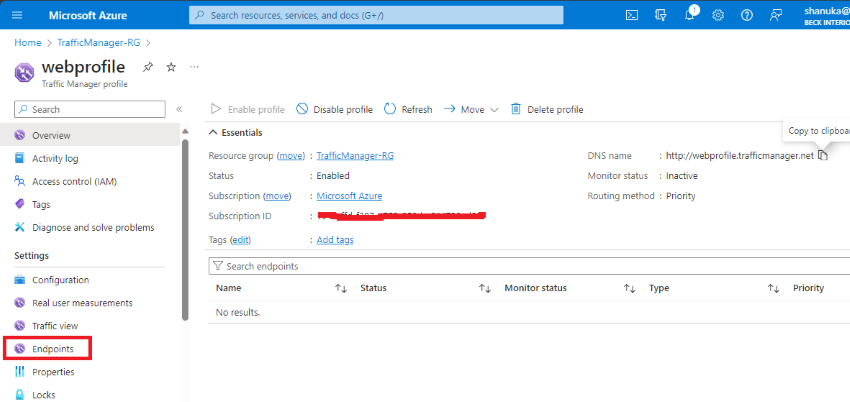This screenshot has height=402, width=850.
Task: Click the DNS name URL text
Action: [x=740, y=155]
